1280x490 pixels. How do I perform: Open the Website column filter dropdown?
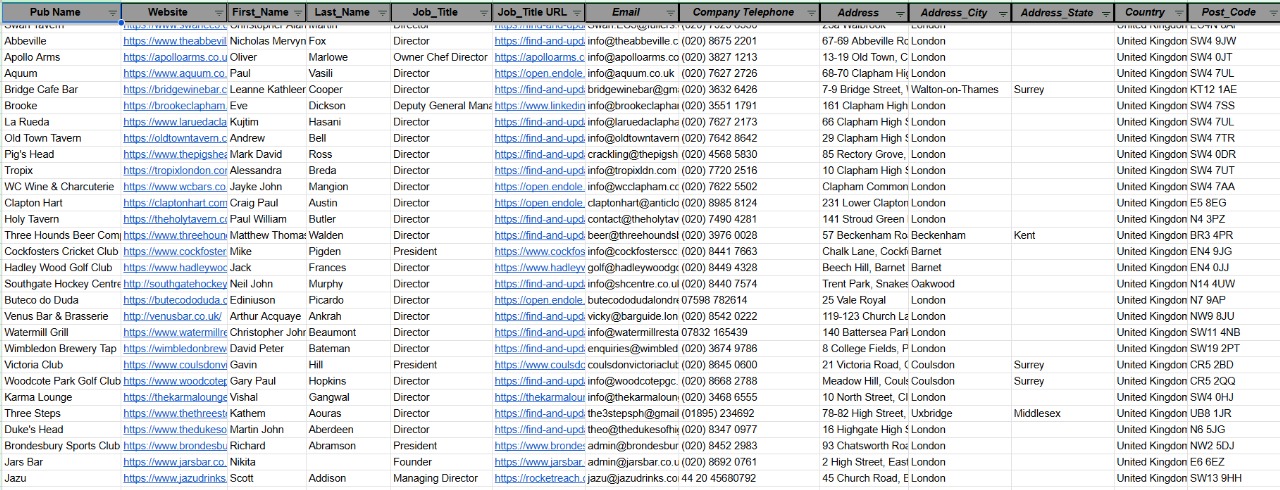[218, 13]
